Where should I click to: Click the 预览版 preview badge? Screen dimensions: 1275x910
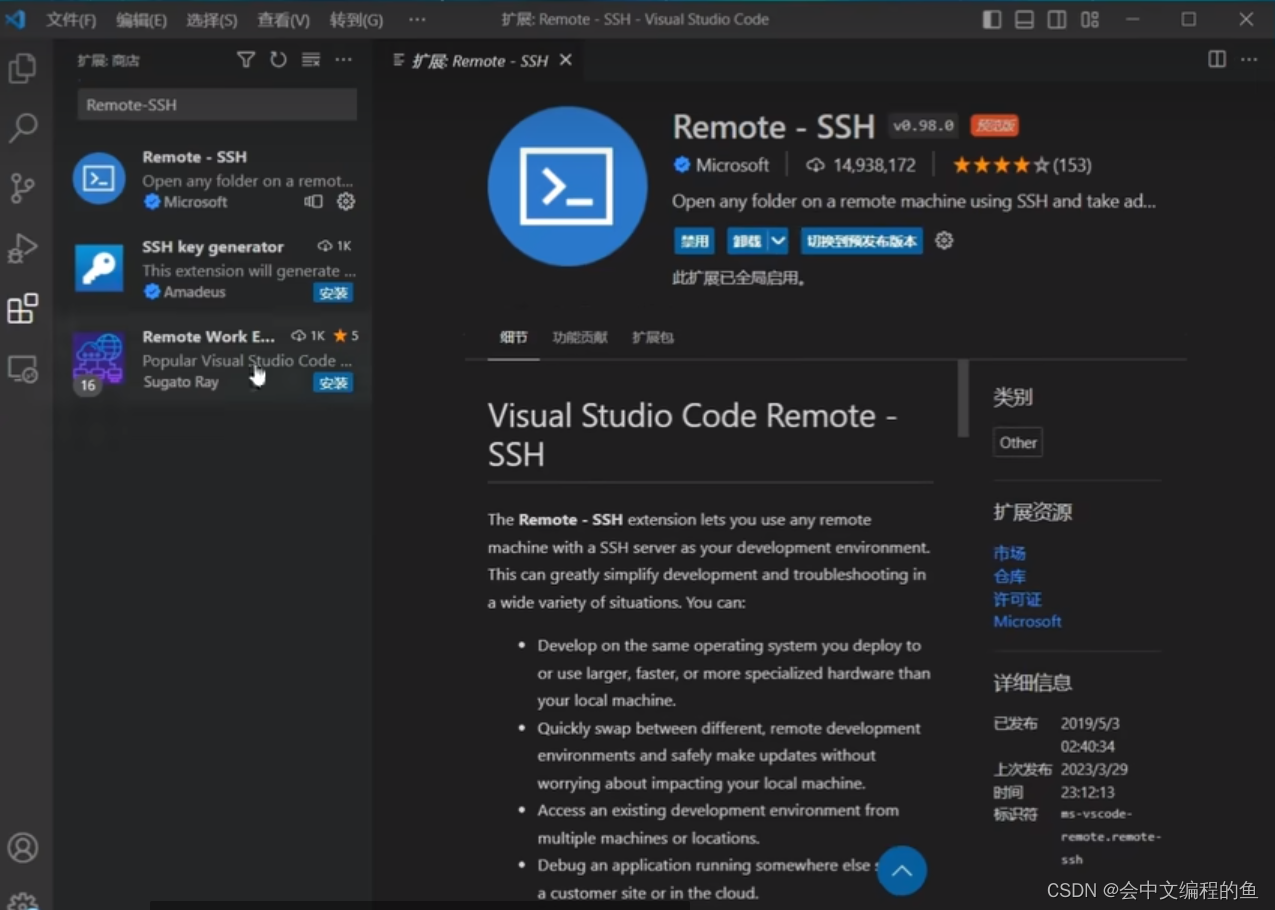pyautogui.click(x=995, y=126)
